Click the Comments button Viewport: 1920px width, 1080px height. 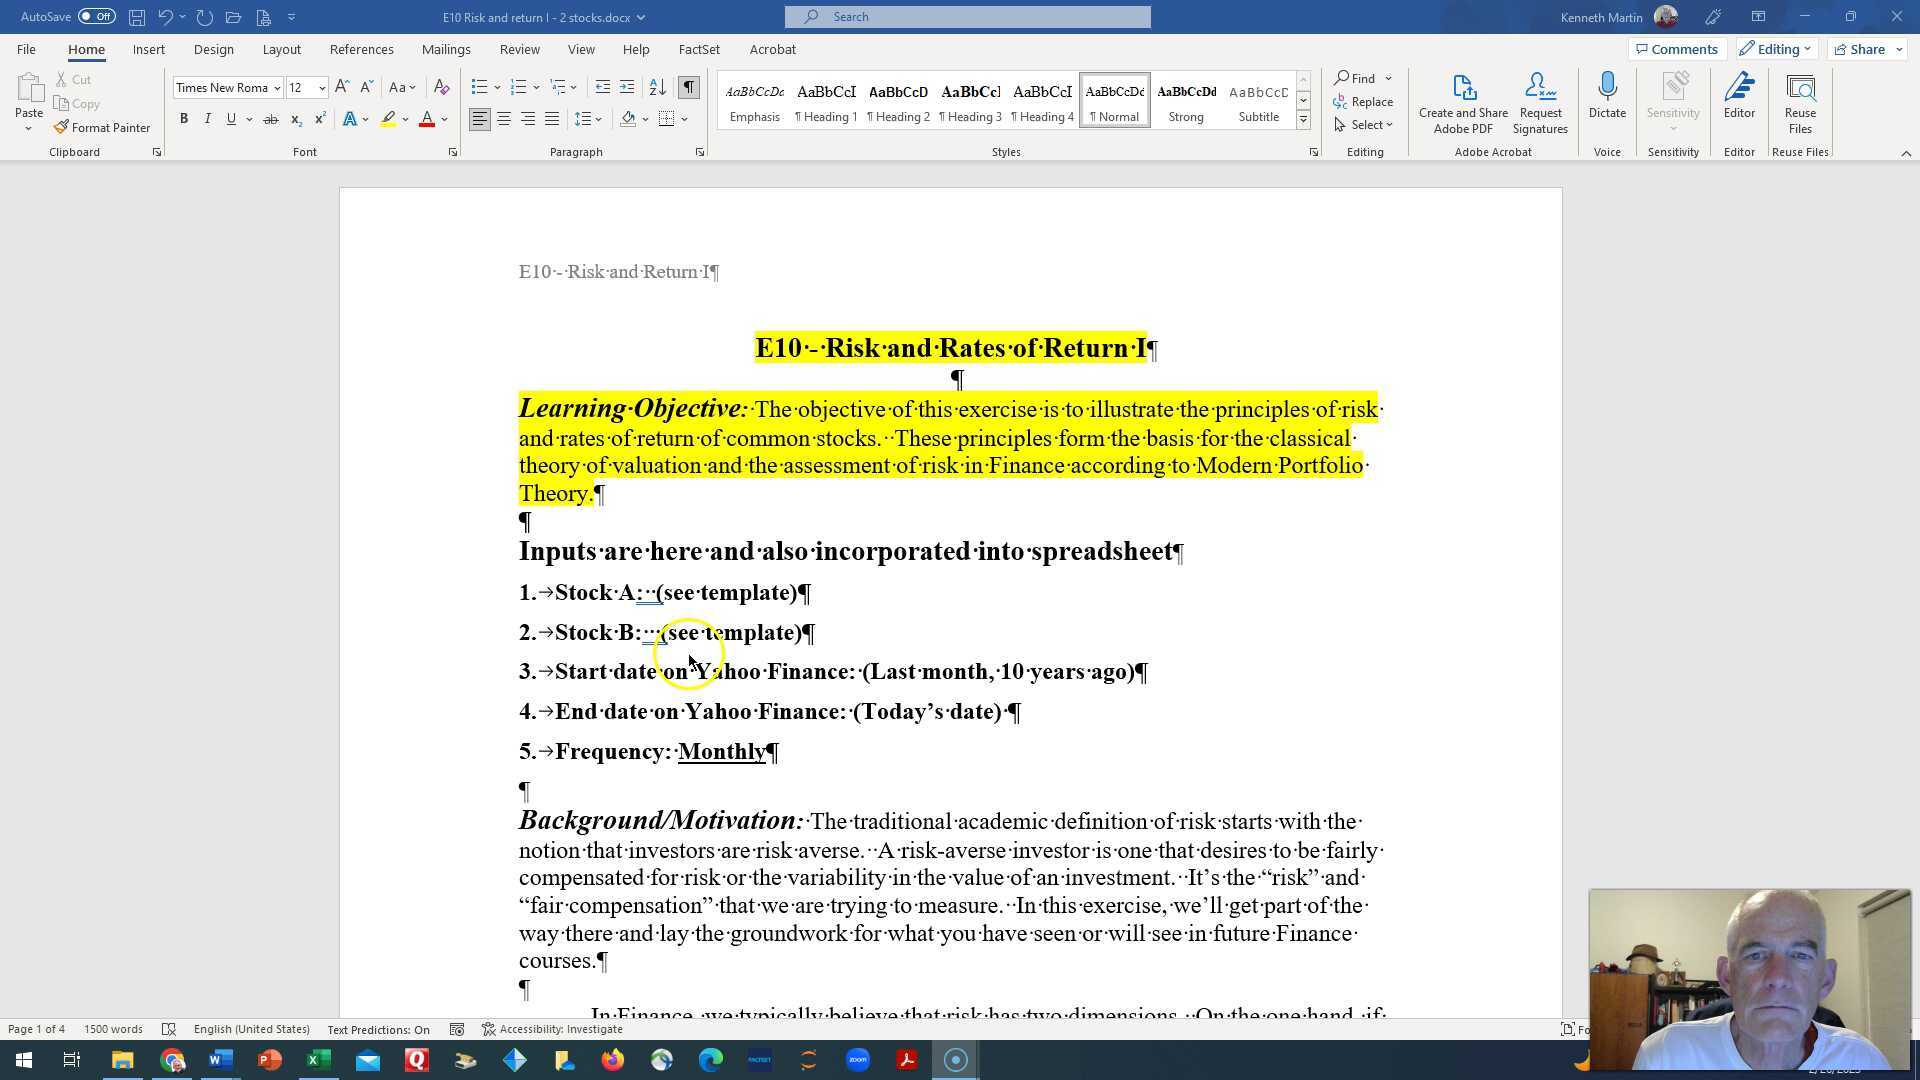(1675, 49)
